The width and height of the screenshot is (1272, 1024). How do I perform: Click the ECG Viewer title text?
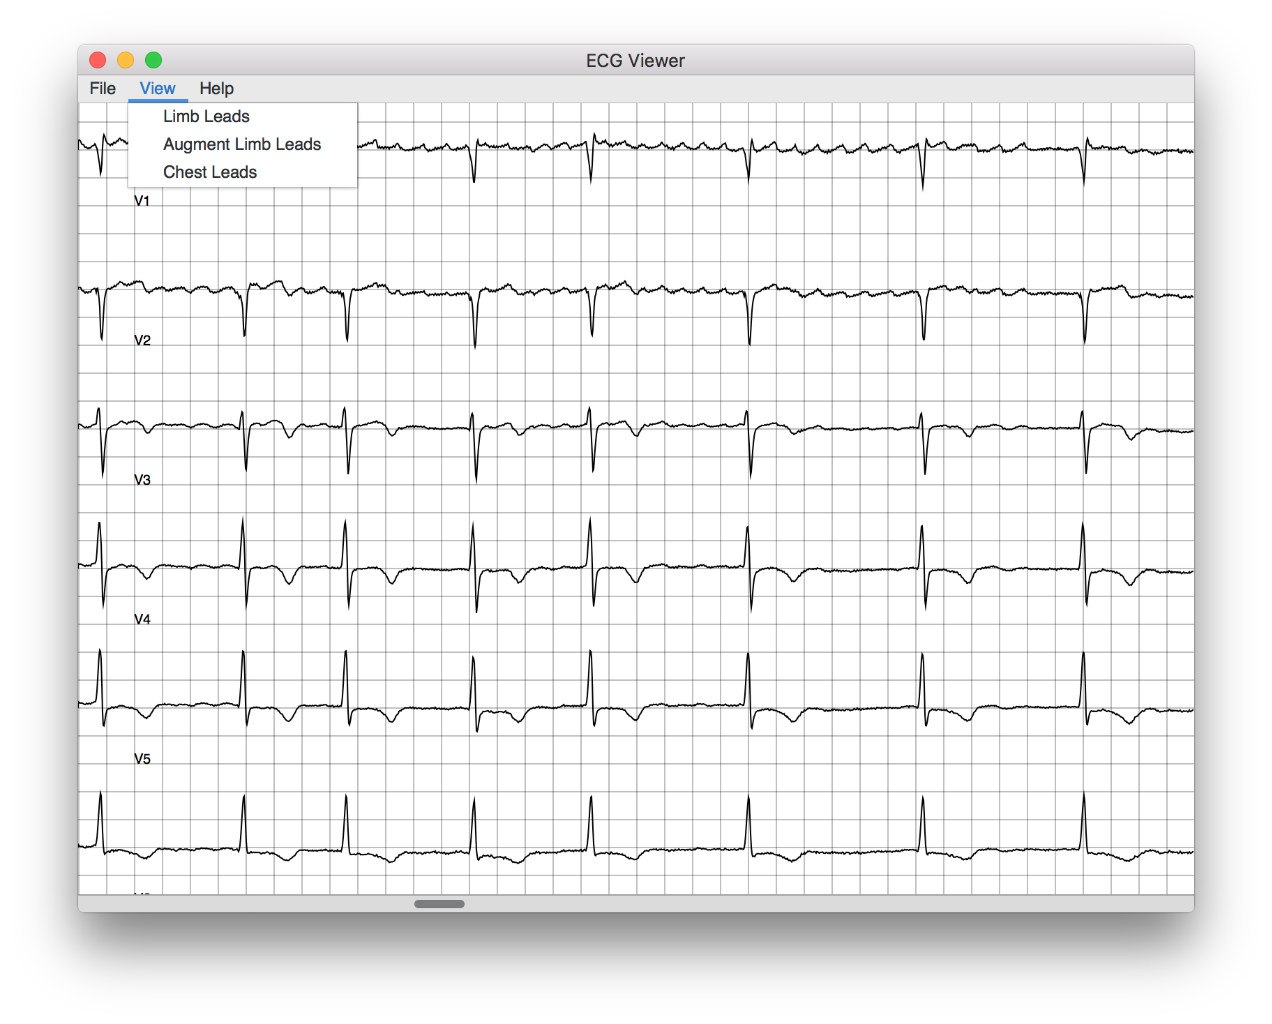pos(635,61)
